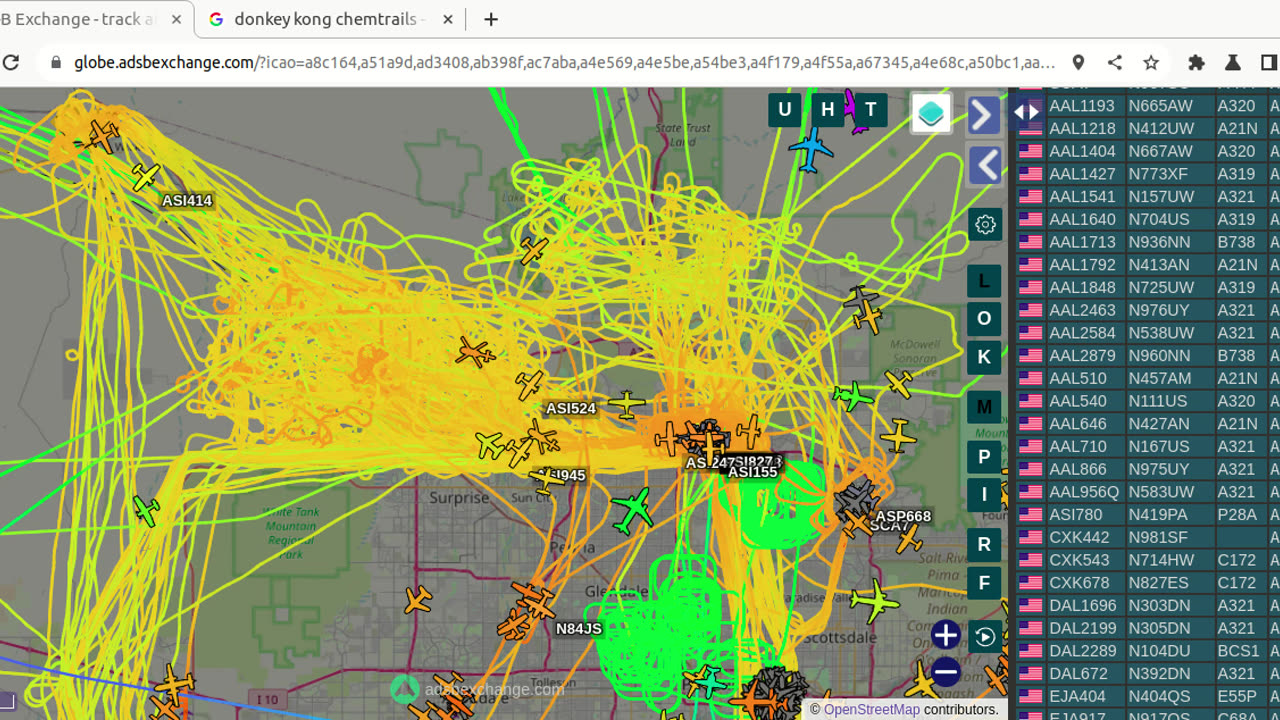Toggle the U map filter button
Viewport: 1280px width, 720px height.
coord(785,110)
